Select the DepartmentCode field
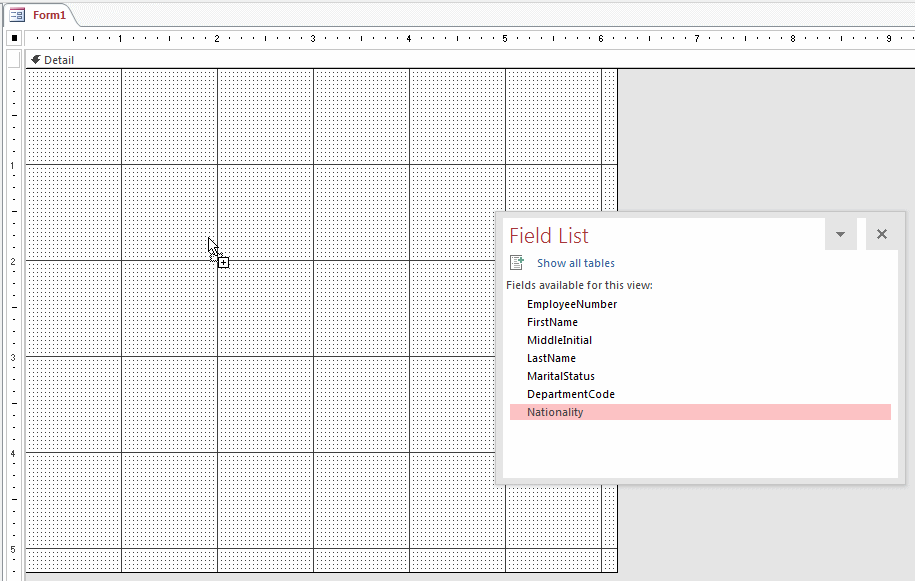Image resolution: width=915 pixels, height=581 pixels. click(700, 394)
